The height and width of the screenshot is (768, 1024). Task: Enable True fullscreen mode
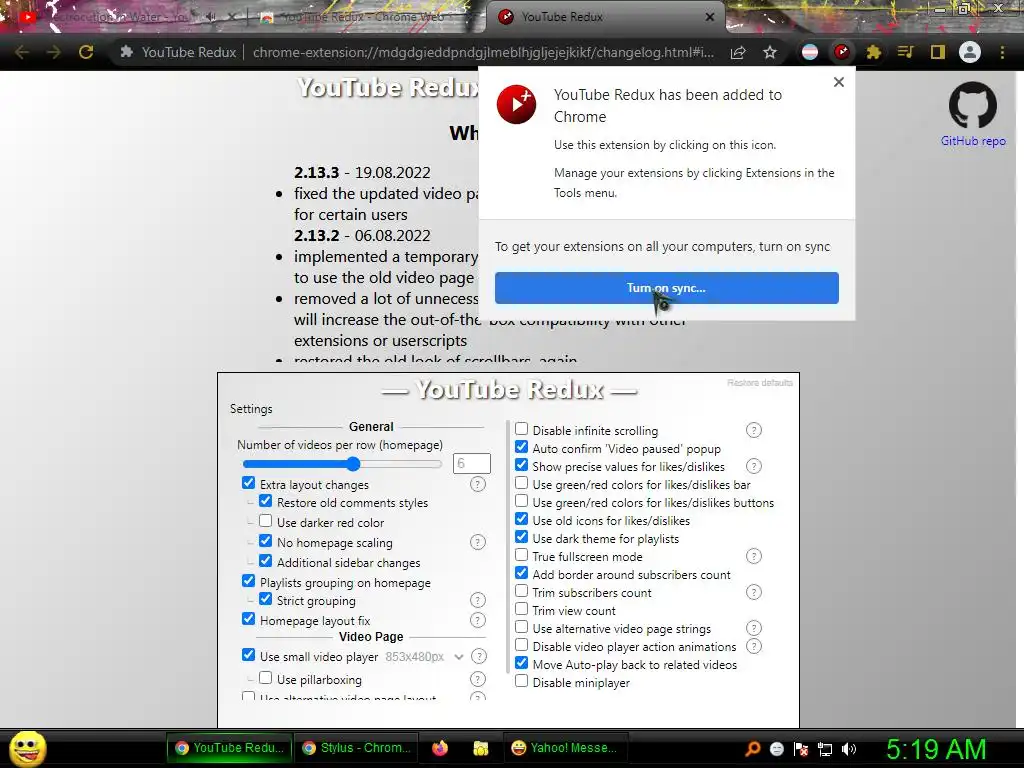pos(521,555)
